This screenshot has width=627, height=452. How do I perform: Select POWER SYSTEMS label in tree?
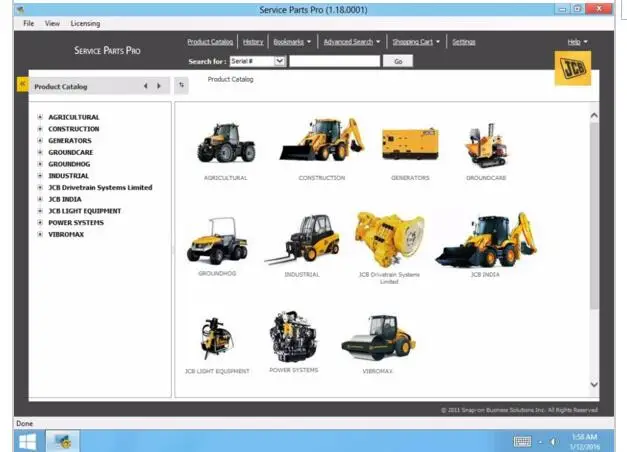click(x=76, y=222)
